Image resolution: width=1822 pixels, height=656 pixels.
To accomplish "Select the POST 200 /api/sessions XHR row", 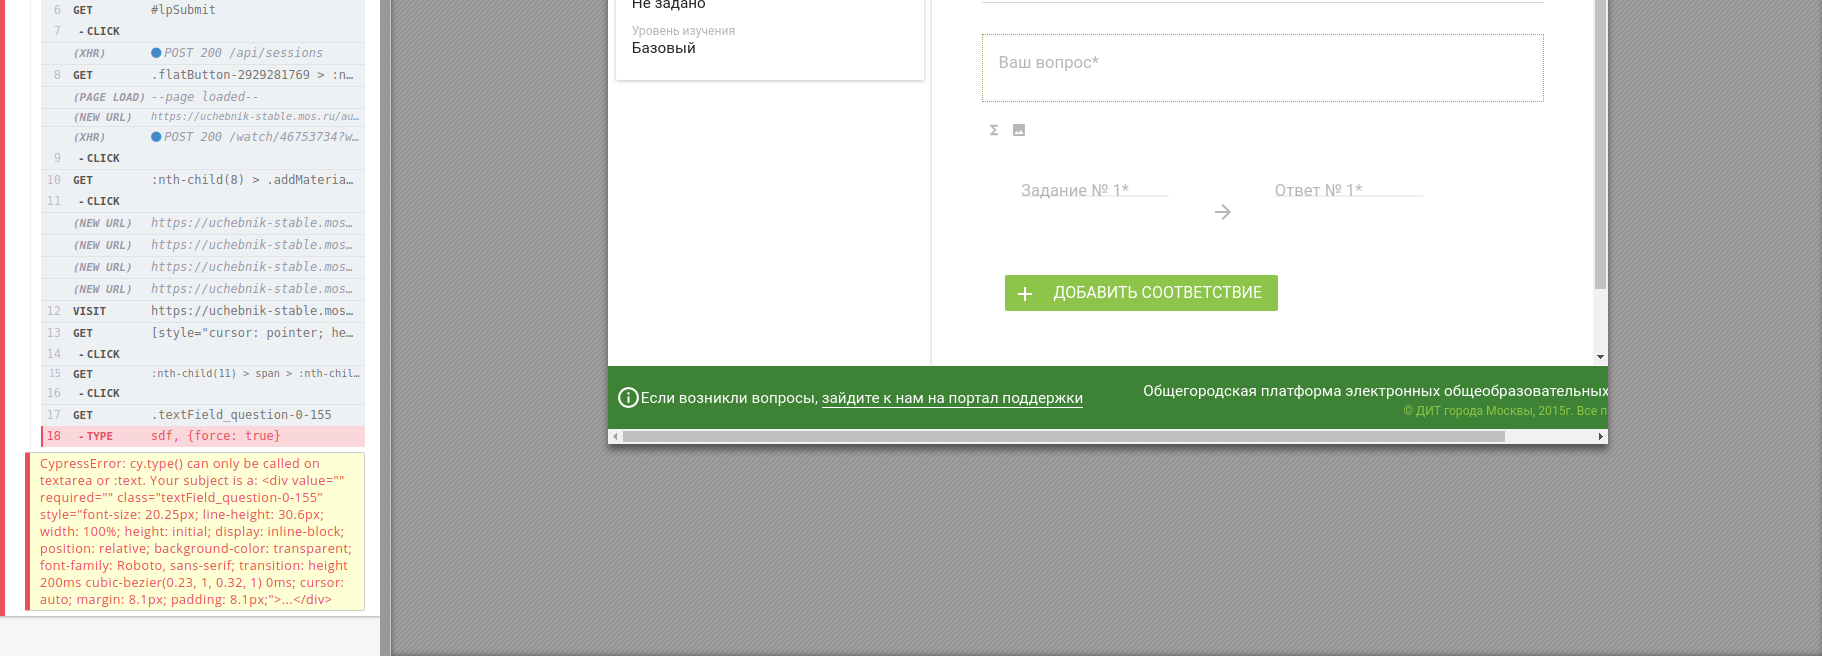I will click(203, 53).
